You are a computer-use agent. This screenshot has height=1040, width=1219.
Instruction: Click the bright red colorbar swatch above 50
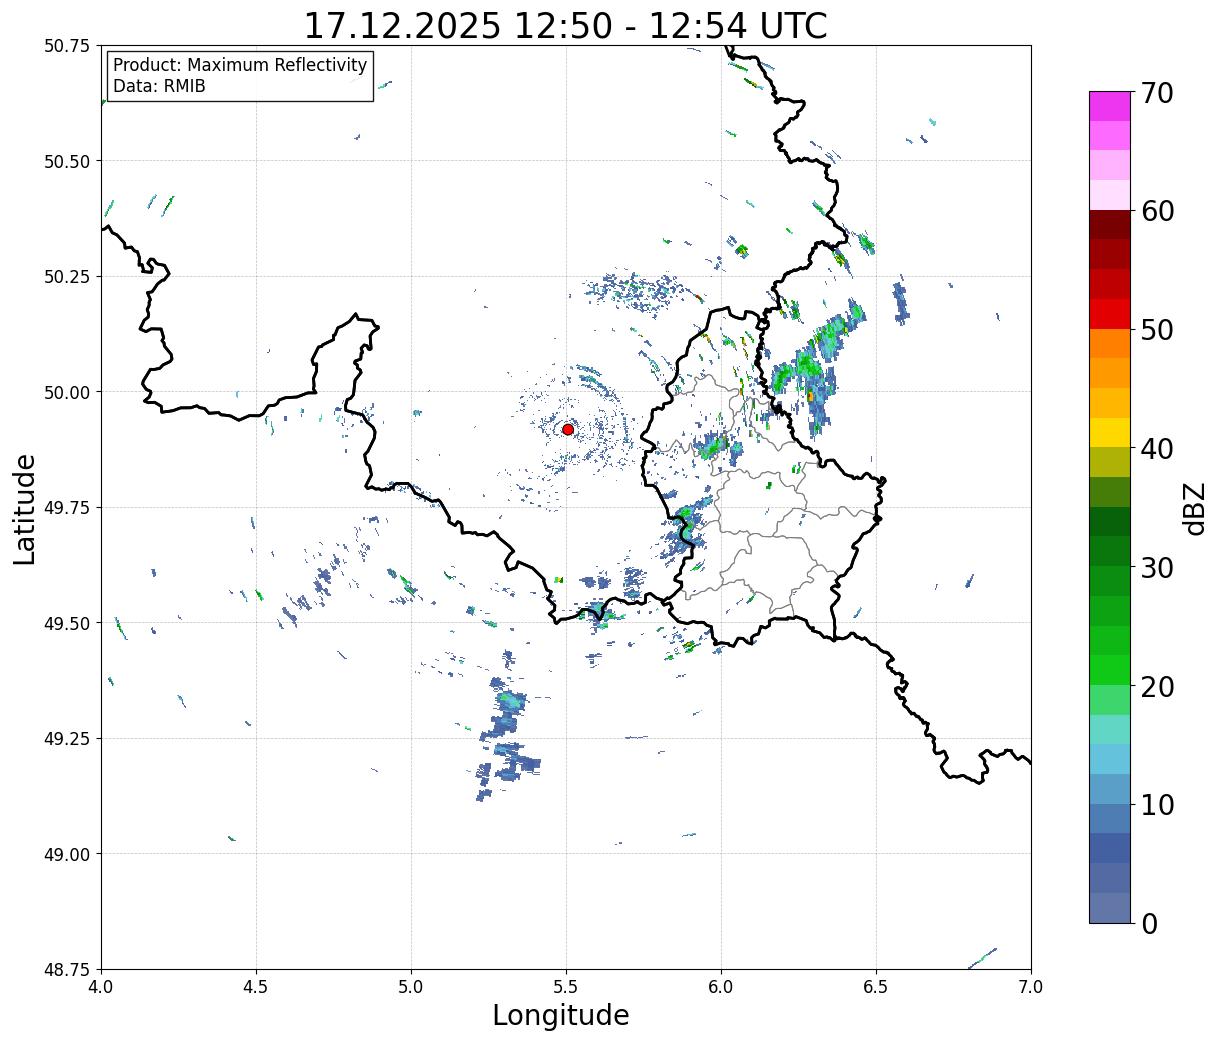[1110, 313]
